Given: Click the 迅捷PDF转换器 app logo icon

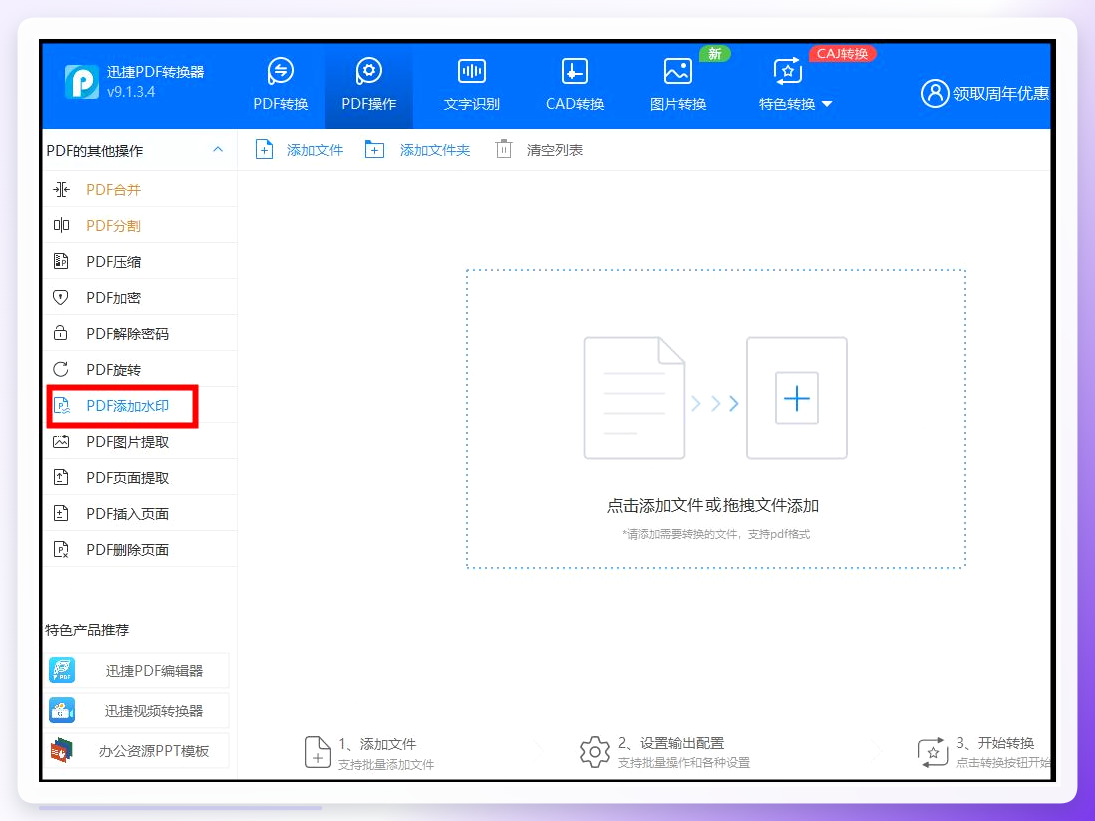Looking at the screenshot, I should [82, 82].
